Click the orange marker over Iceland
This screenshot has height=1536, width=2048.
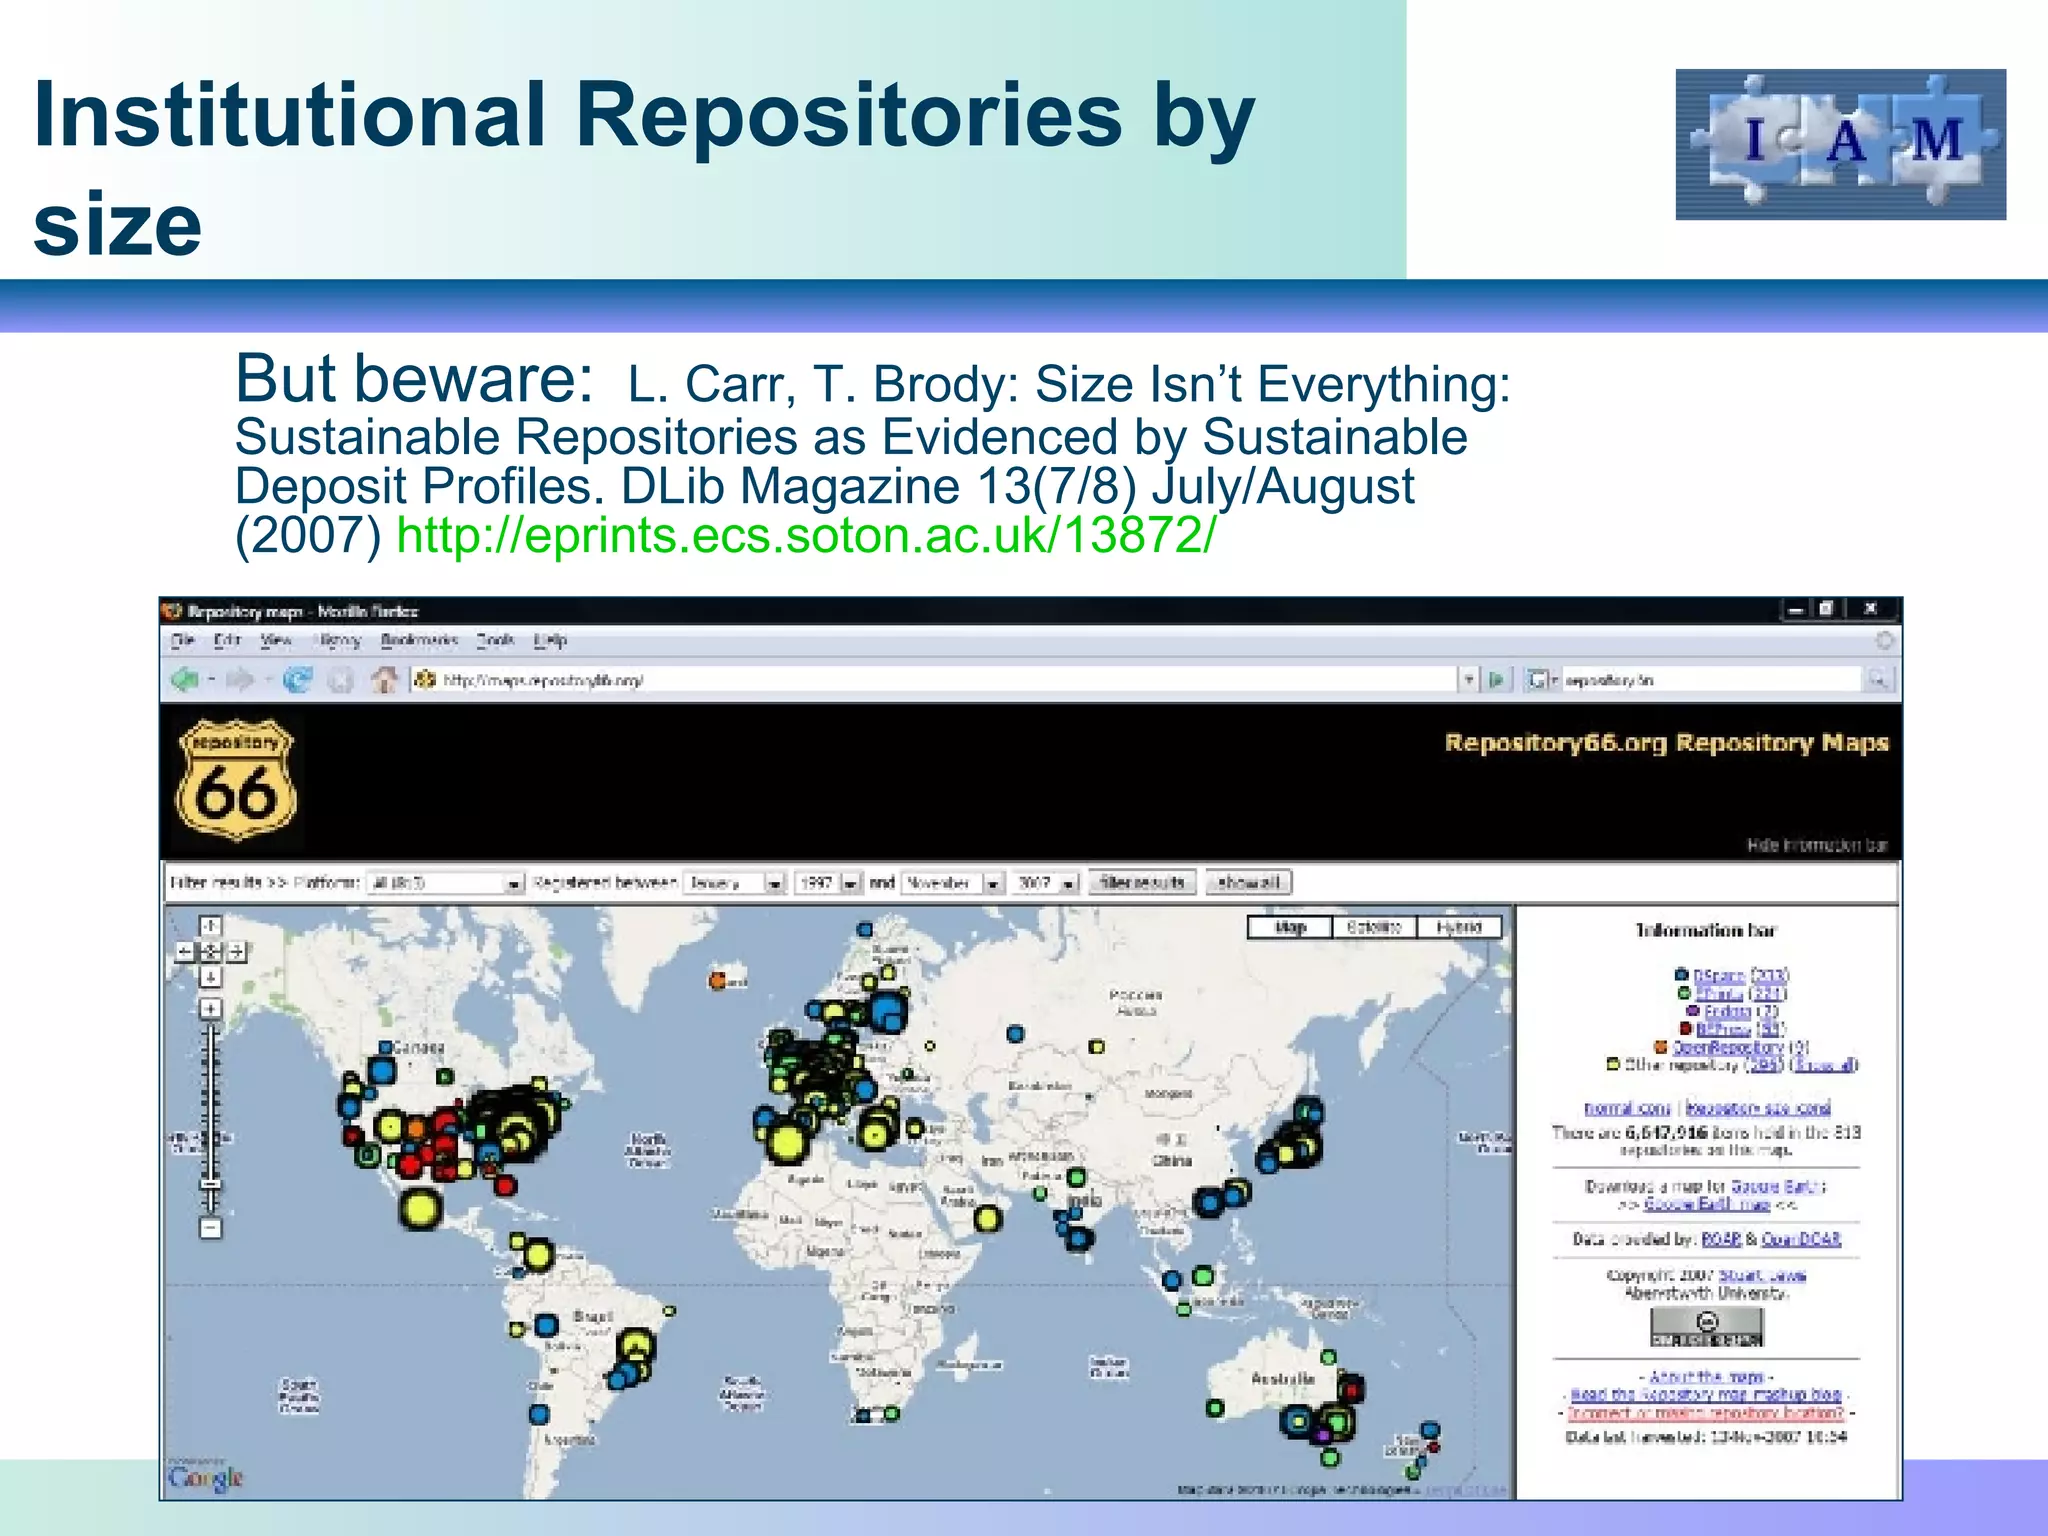pos(718,981)
